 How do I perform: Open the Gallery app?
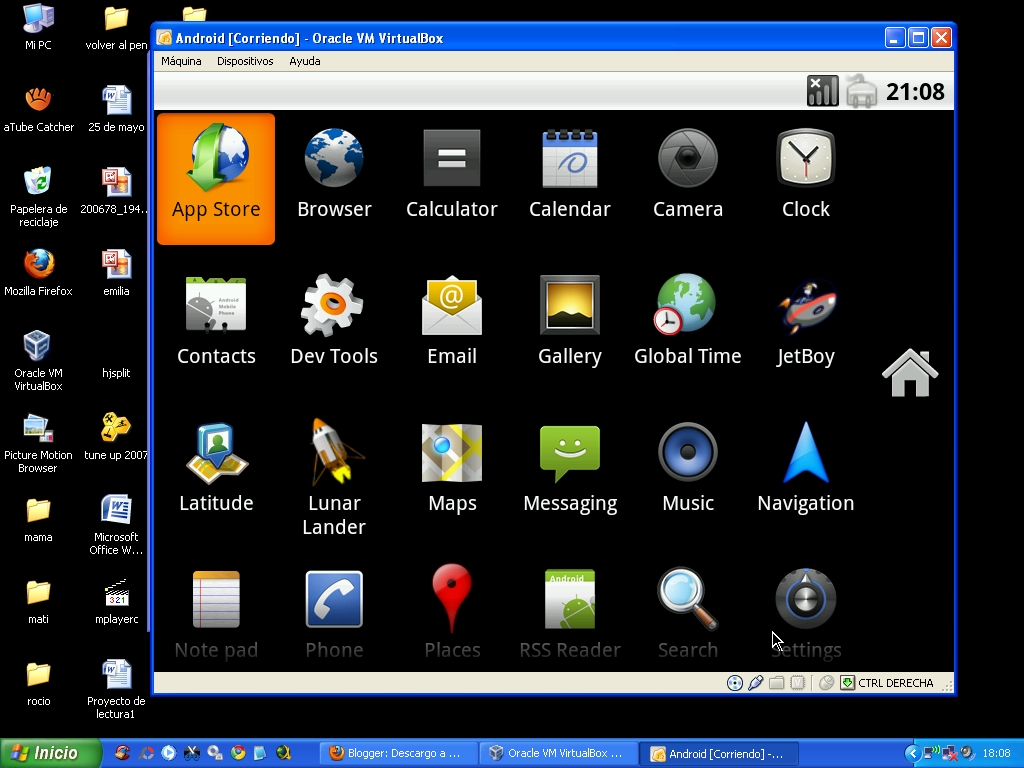569,320
